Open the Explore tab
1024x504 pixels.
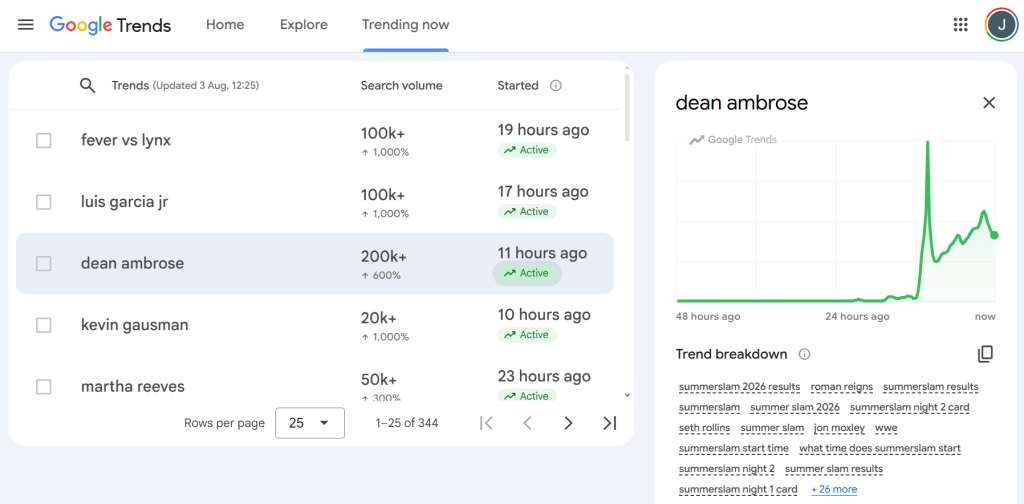click(x=304, y=25)
